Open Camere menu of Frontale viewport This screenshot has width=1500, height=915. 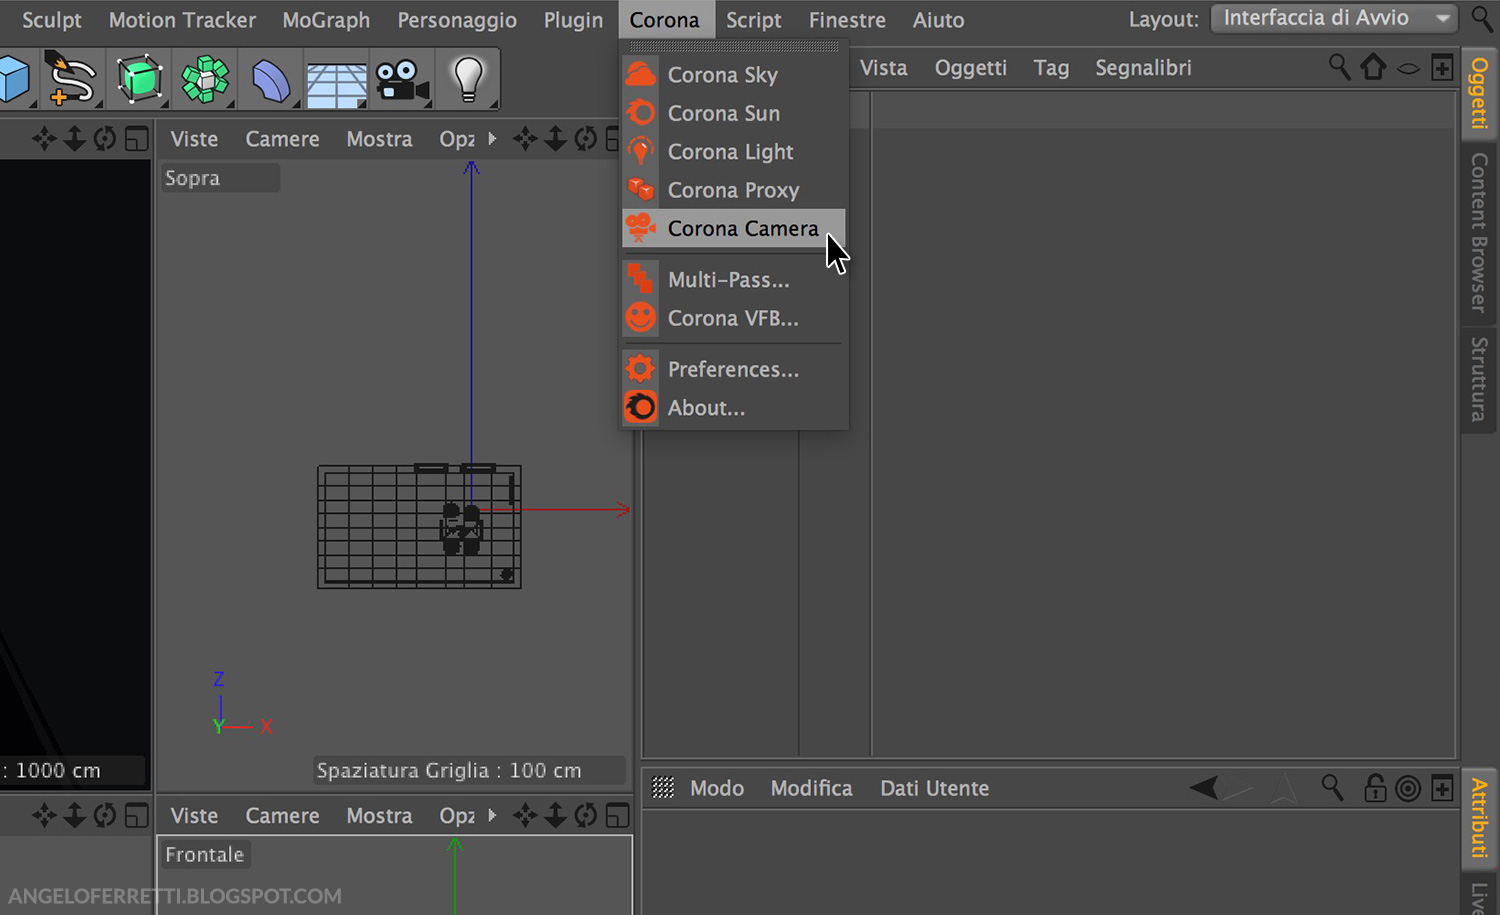283,816
